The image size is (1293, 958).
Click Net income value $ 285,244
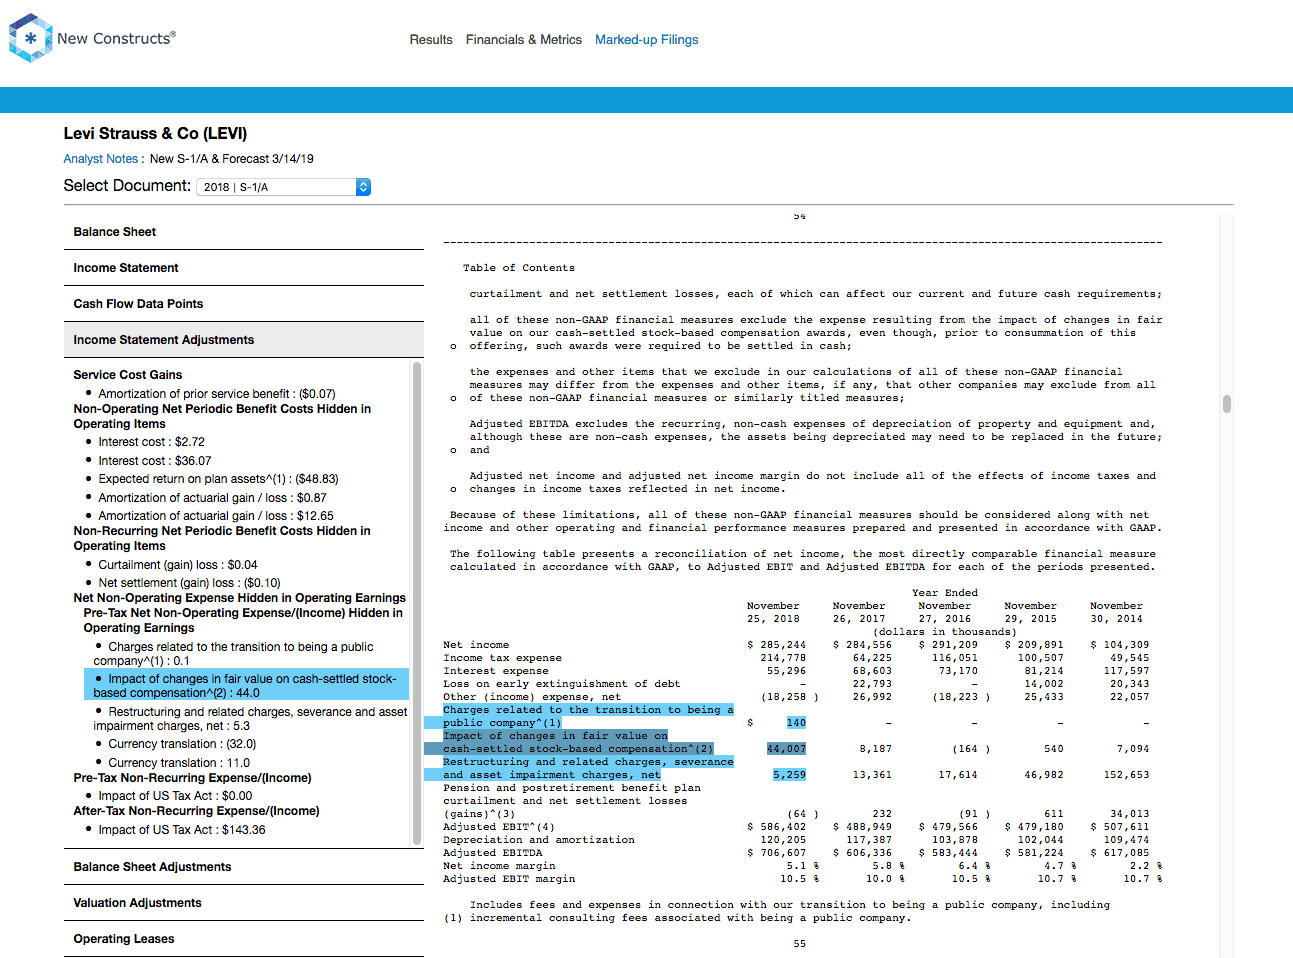point(777,645)
